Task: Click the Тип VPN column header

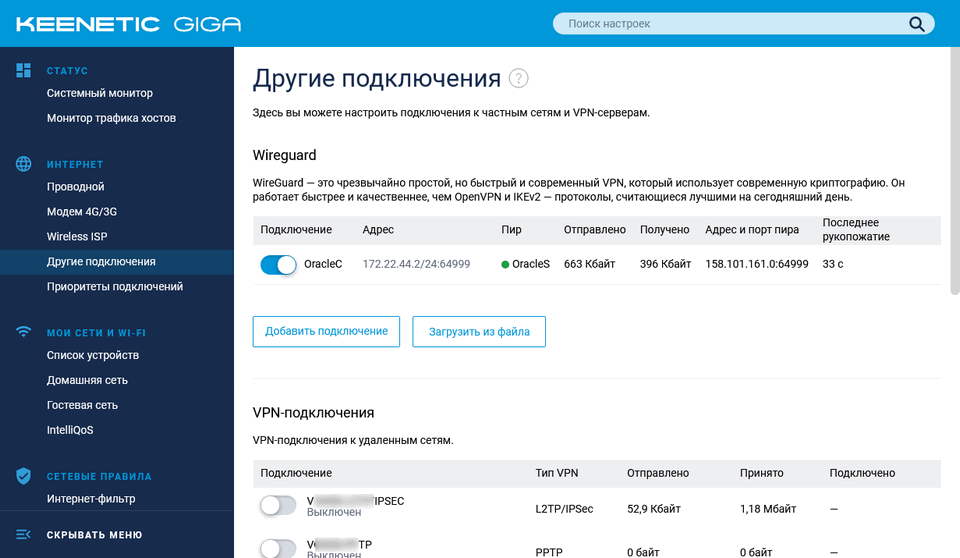Action: (557, 473)
